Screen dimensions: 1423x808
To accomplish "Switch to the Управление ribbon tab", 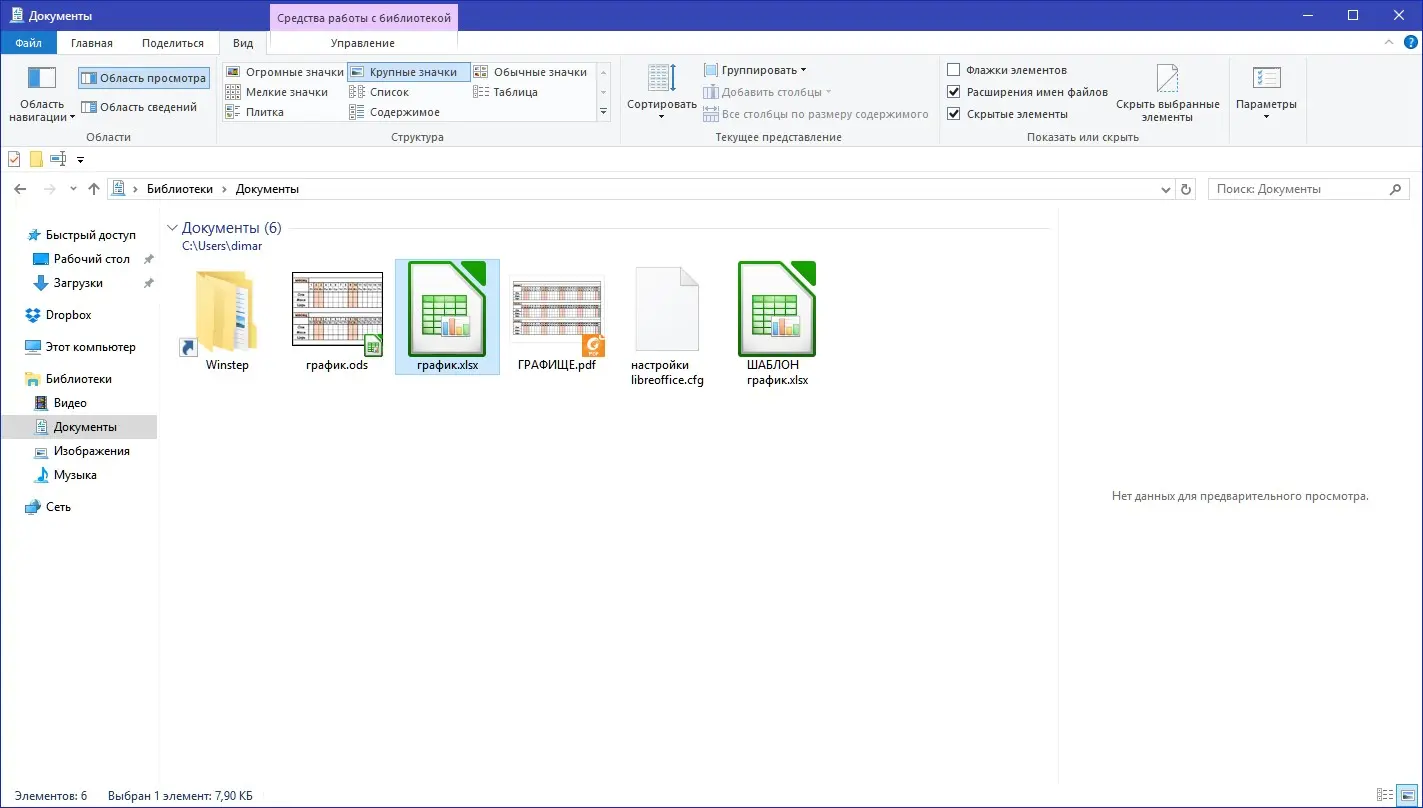I will coord(363,43).
